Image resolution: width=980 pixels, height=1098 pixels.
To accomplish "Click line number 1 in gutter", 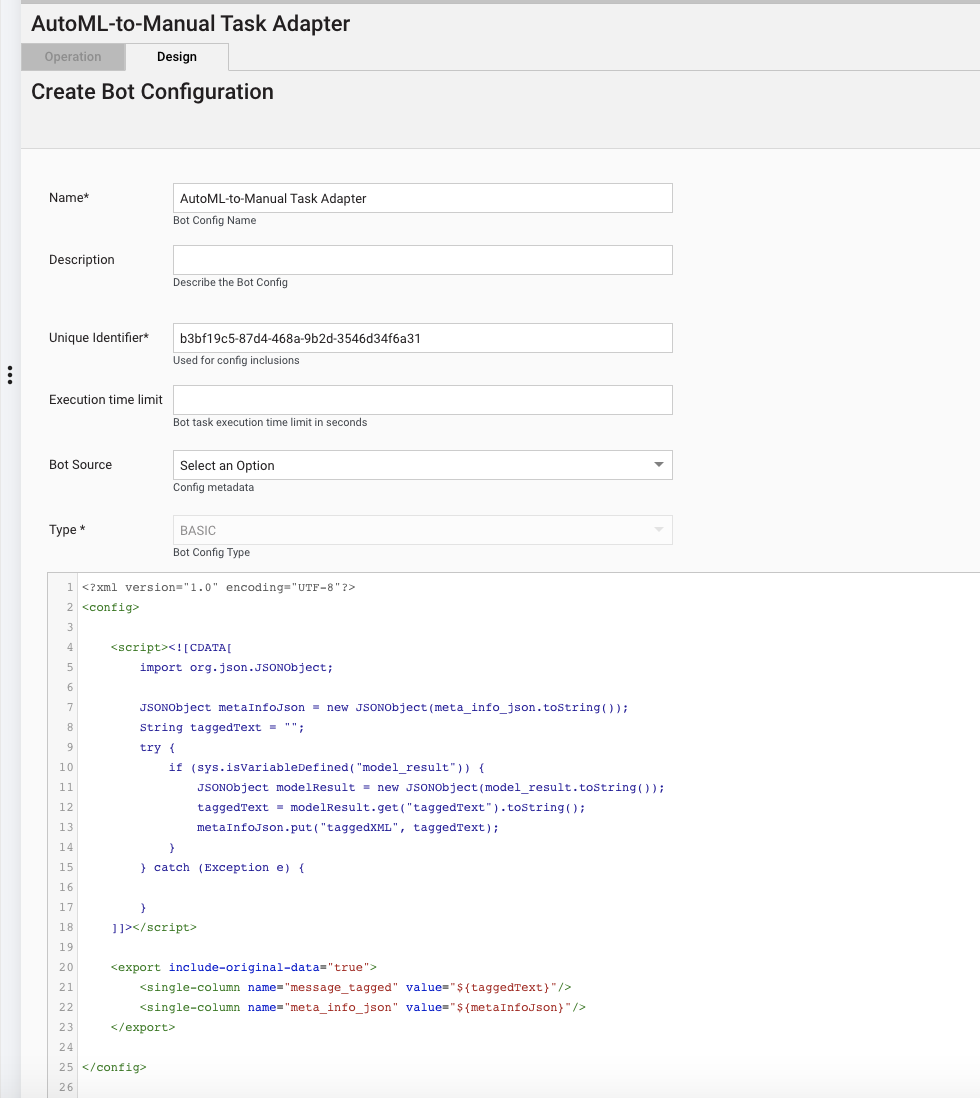I will pyautogui.click(x=70, y=588).
